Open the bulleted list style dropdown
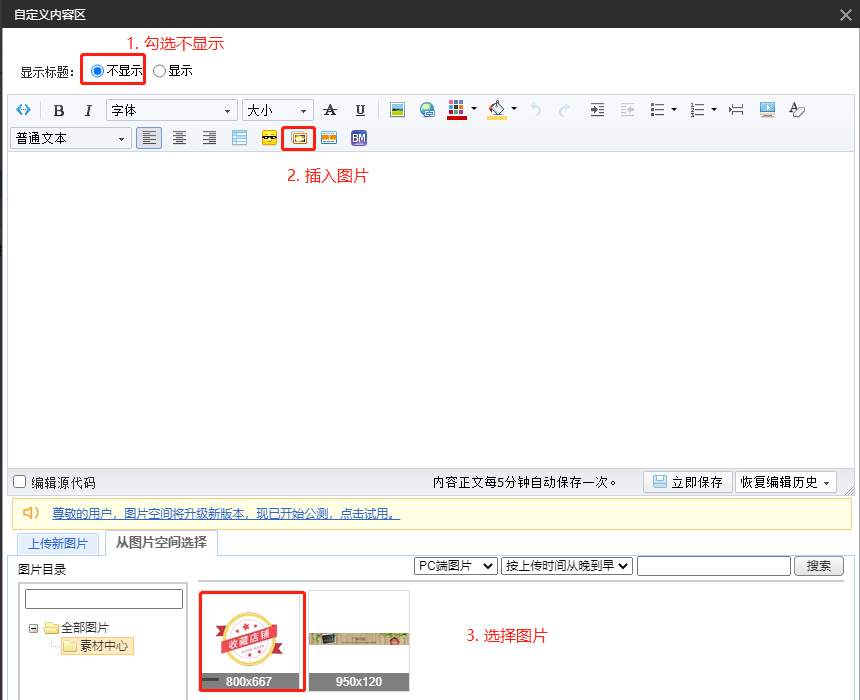The image size is (860, 700). (x=674, y=110)
